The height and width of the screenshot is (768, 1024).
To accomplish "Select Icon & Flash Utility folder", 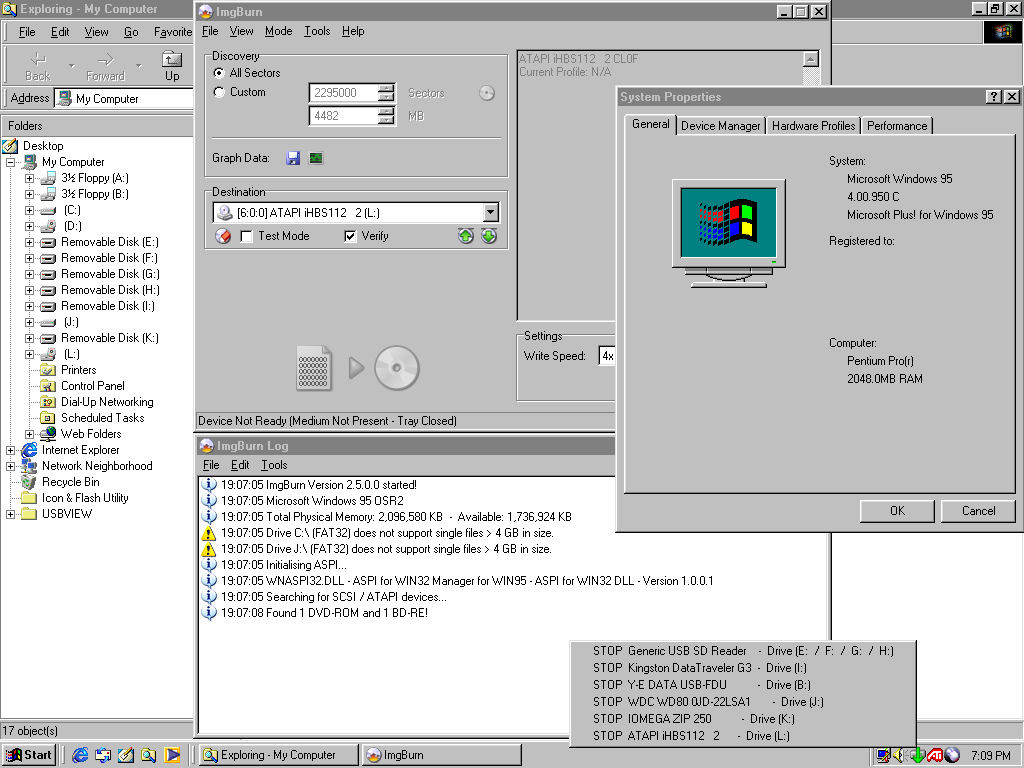I will [x=85, y=498].
